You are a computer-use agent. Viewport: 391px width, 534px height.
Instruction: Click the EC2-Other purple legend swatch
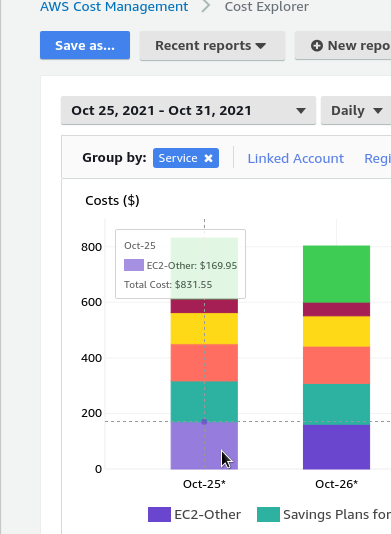(x=159, y=514)
